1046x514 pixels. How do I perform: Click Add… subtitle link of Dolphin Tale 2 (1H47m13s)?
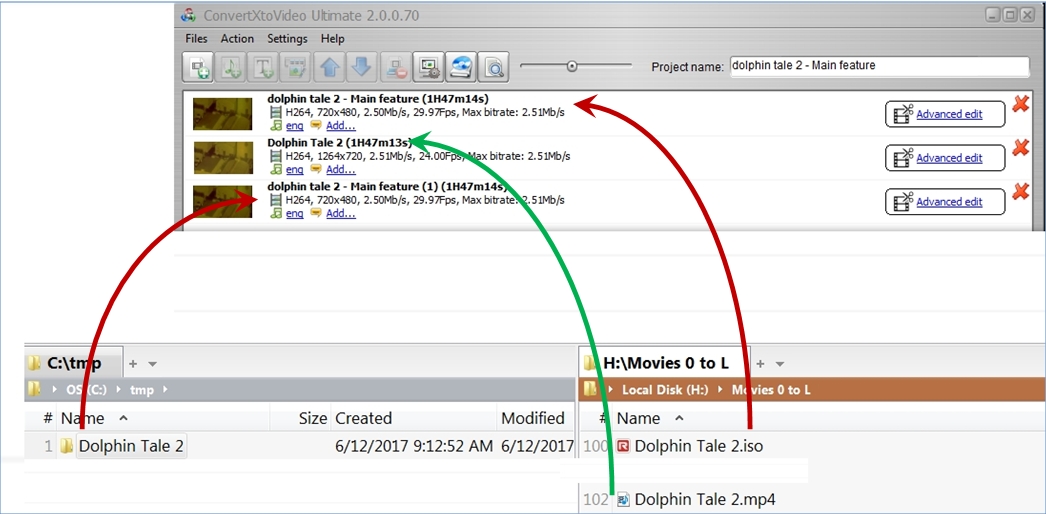pos(340,169)
